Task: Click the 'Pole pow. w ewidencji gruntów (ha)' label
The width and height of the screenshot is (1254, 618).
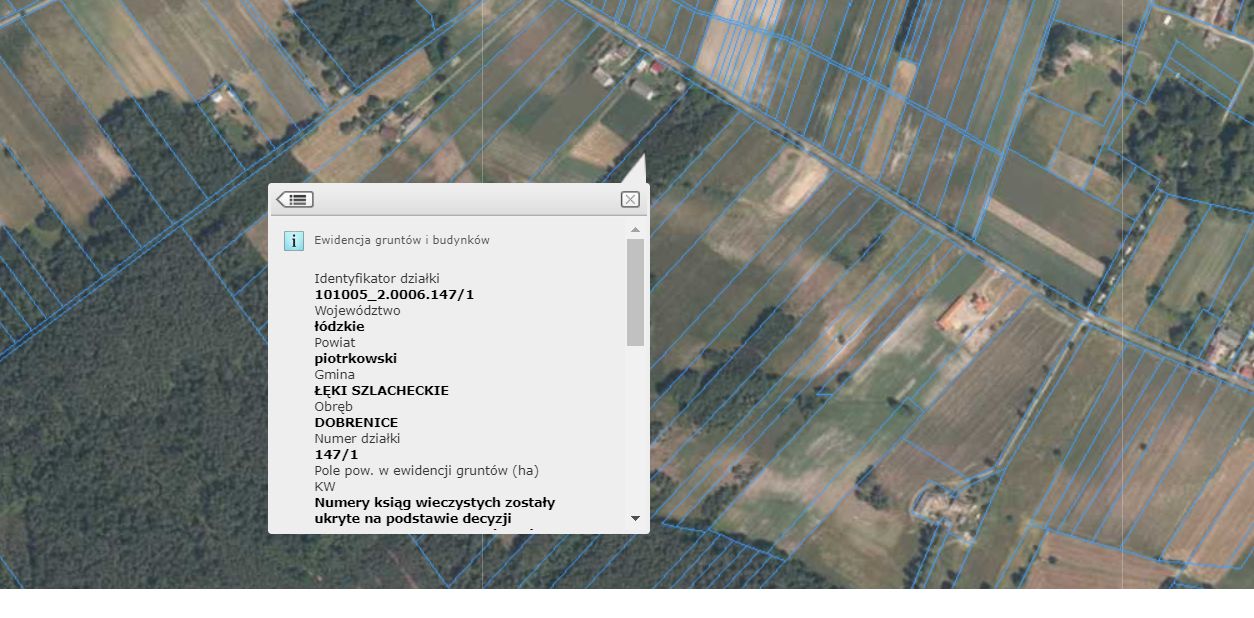Action: pyautogui.click(x=426, y=470)
